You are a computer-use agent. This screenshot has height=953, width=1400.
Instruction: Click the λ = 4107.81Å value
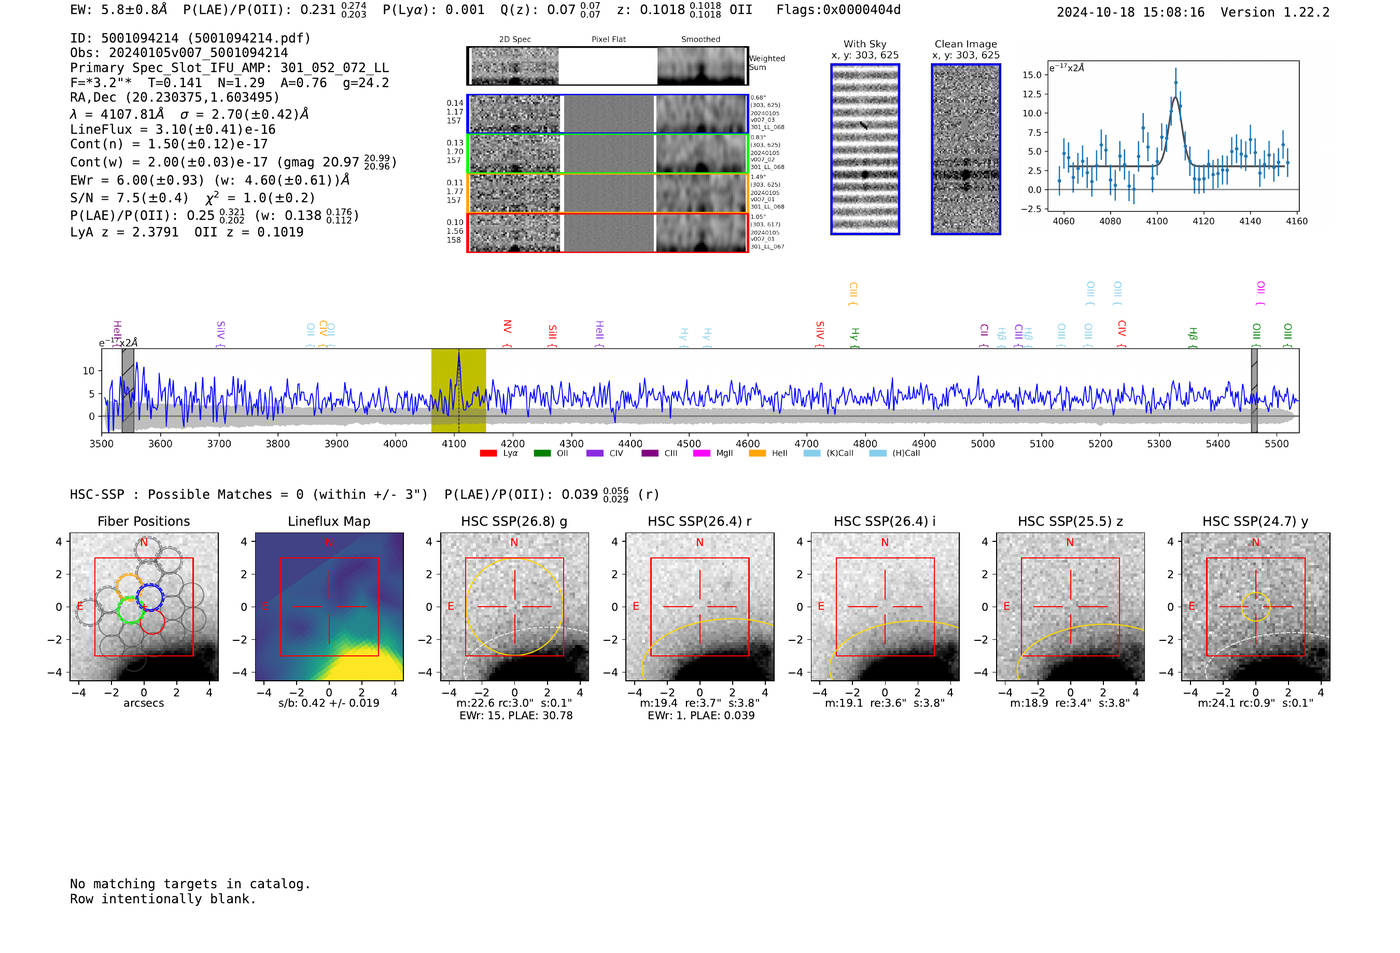point(117,114)
